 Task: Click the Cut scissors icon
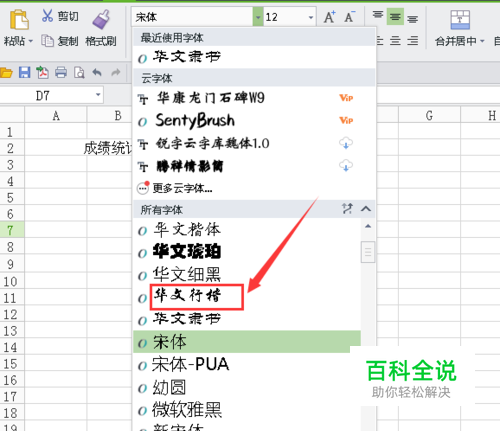tap(47, 15)
